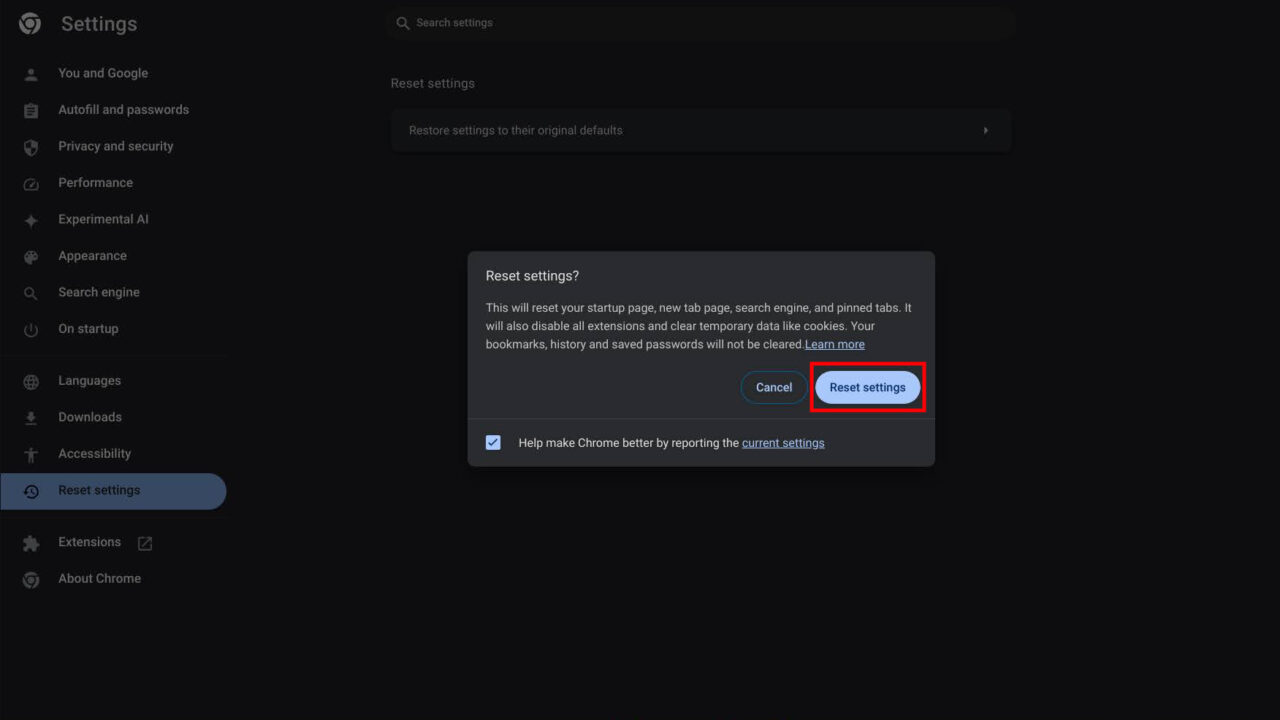Viewport: 1280px width, 720px height.
Task: Open the Learn more link
Action: tap(834, 343)
